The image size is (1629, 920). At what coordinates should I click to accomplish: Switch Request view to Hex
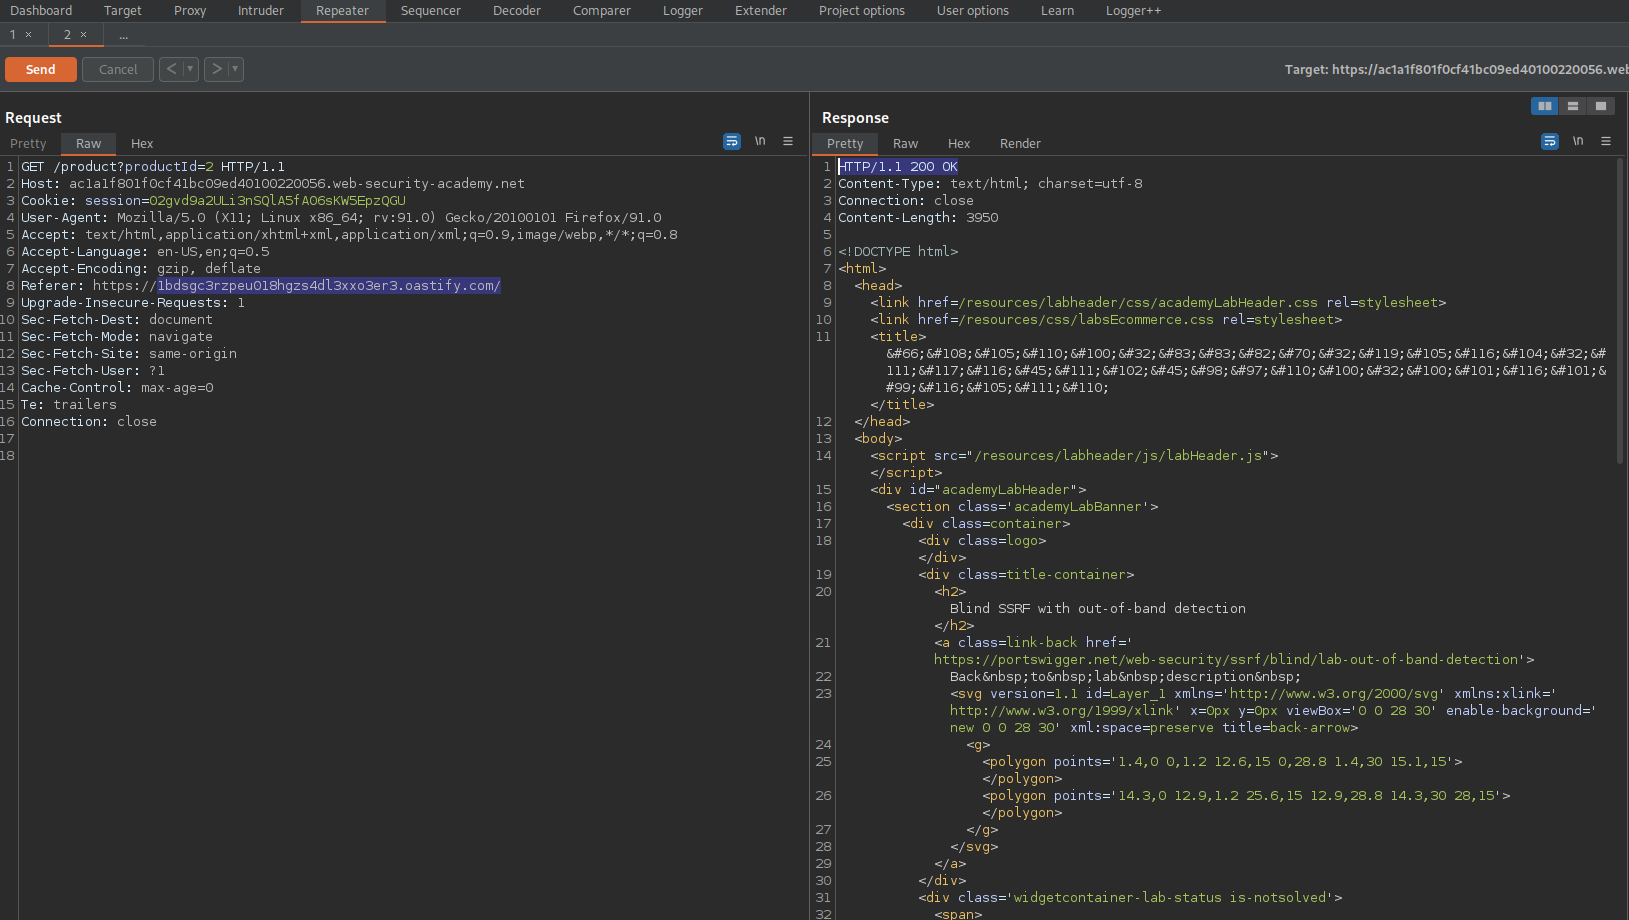142,144
